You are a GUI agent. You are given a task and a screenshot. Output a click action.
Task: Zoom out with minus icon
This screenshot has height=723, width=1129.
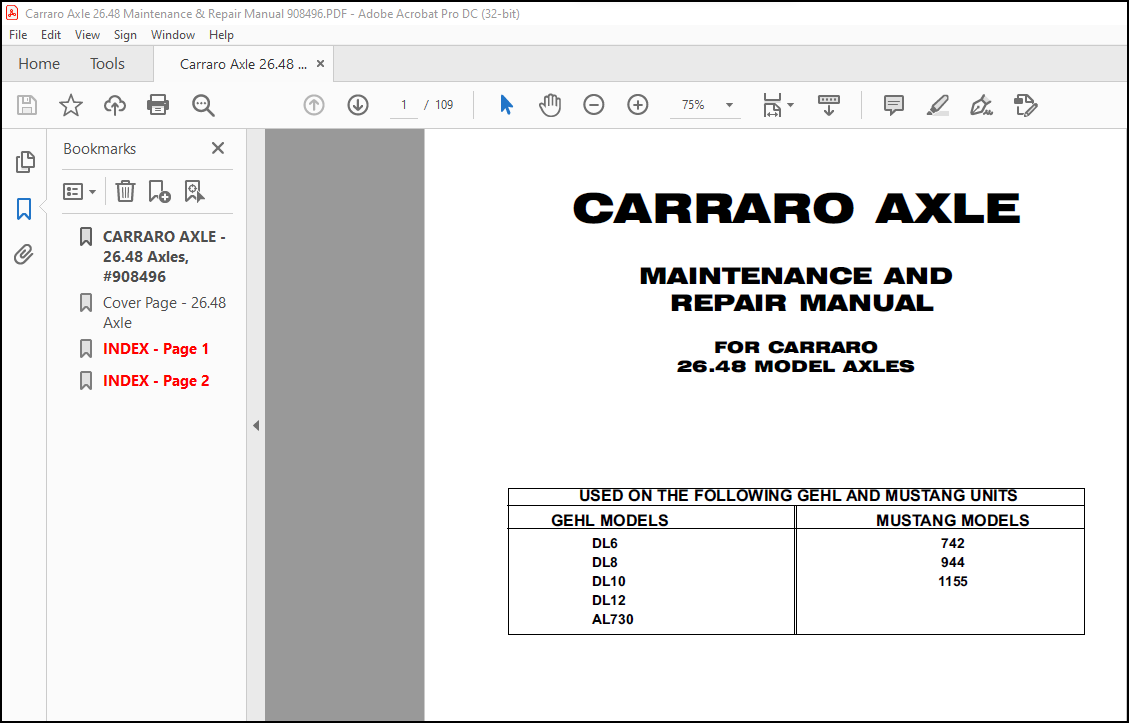point(593,105)
